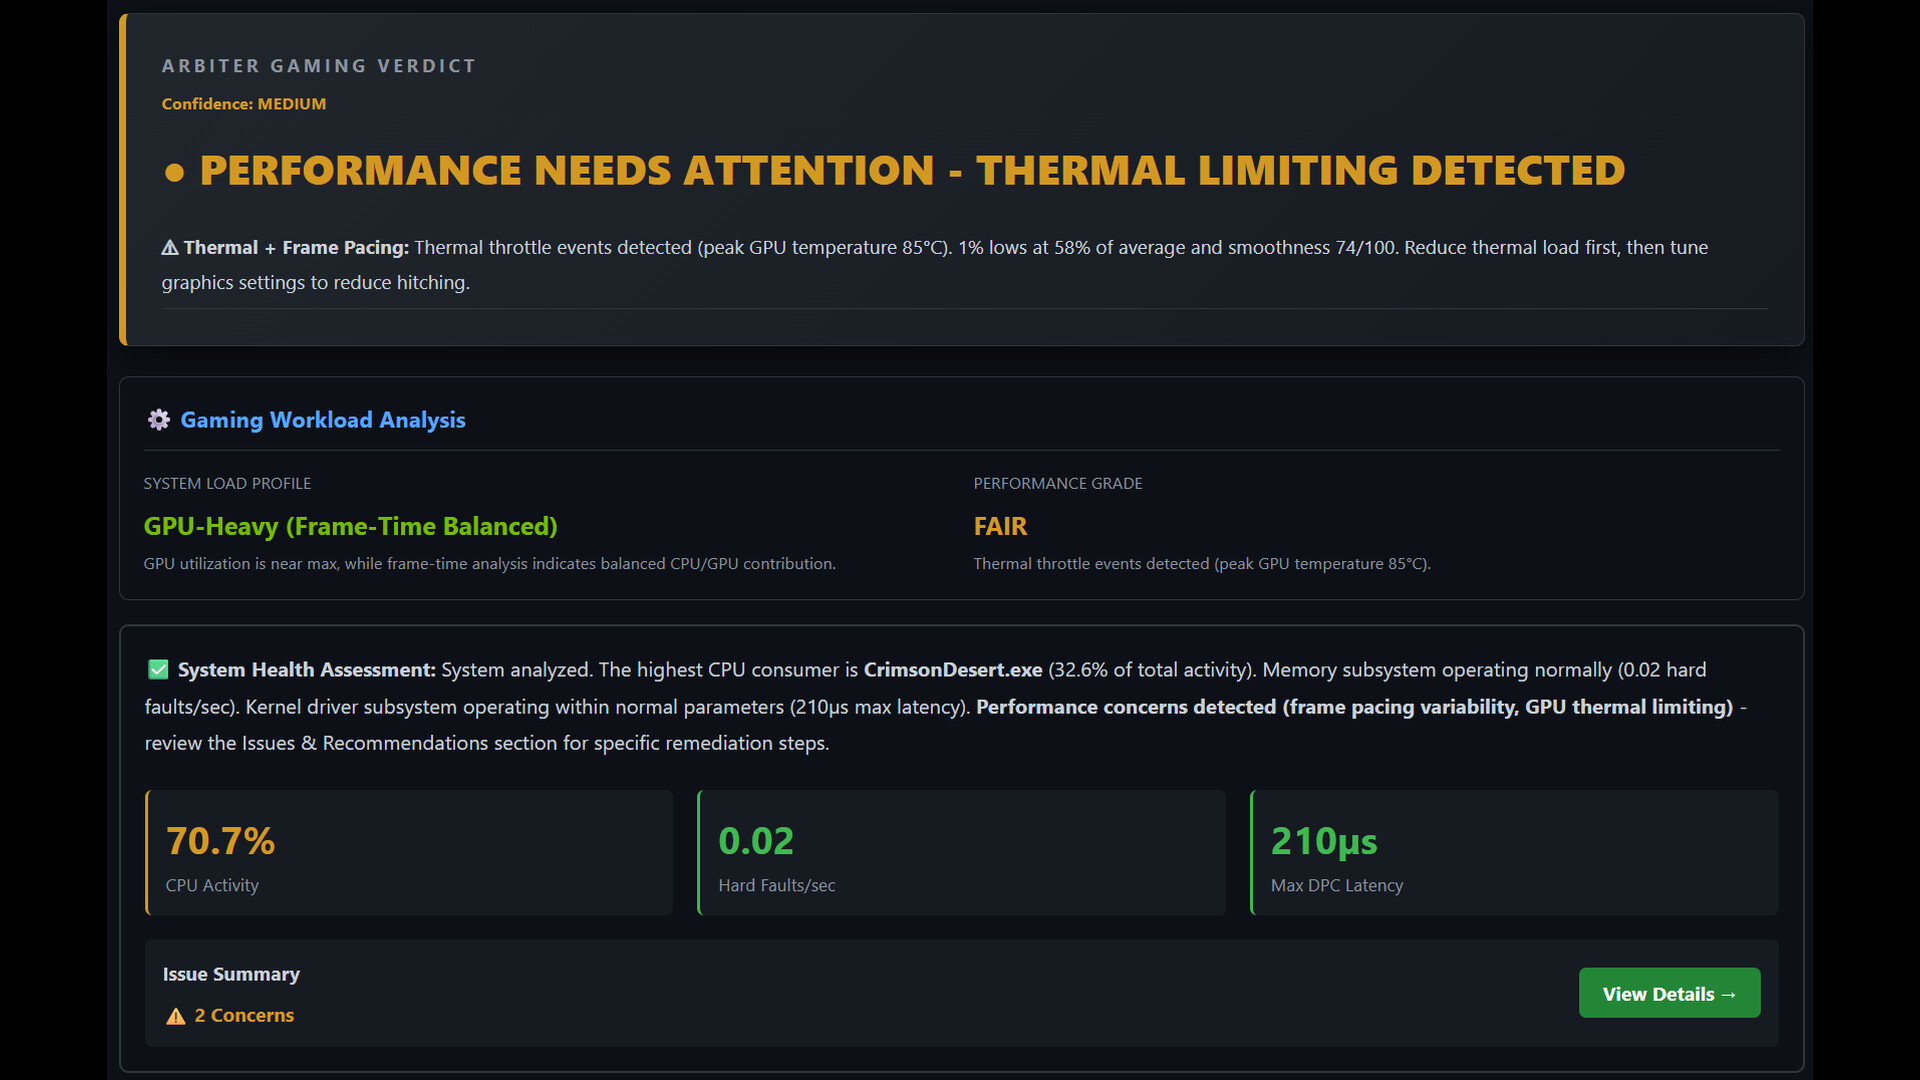The height and width of the screenshot is (1080, 1920).
Task: Click the Confidence: MEDIUM label
Action: tap(244, 104)
